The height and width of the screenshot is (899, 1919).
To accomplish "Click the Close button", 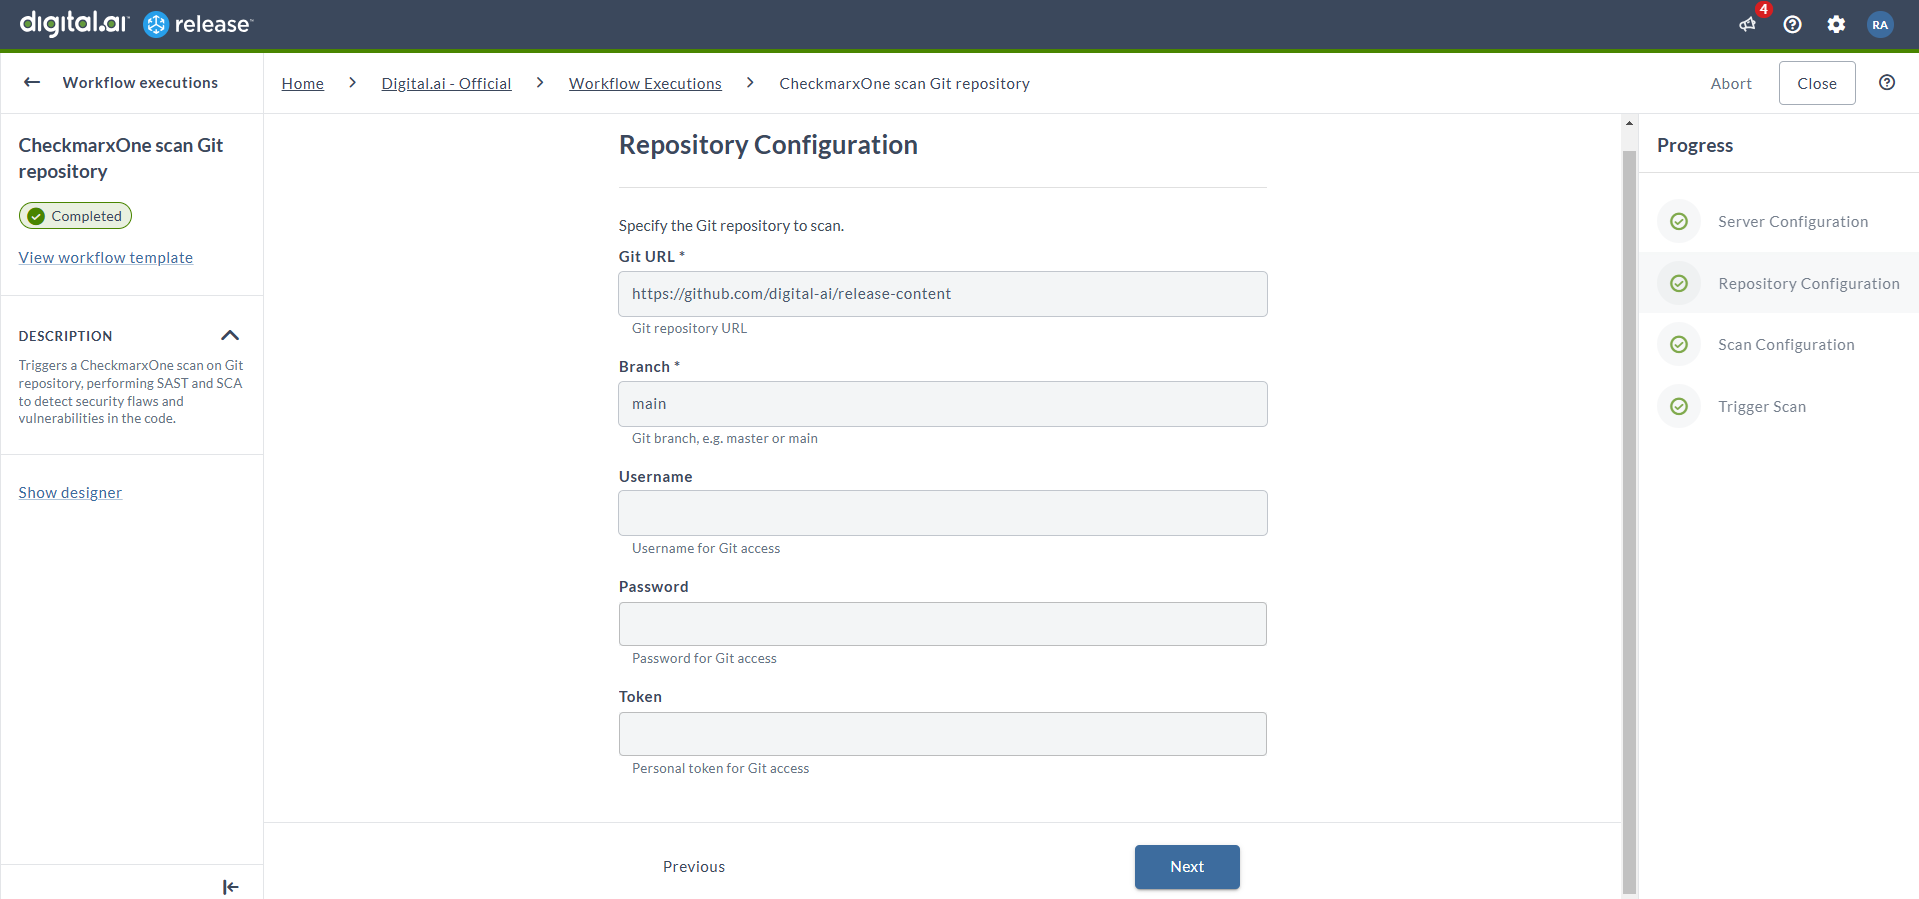I will click(x=1817, y=84).
